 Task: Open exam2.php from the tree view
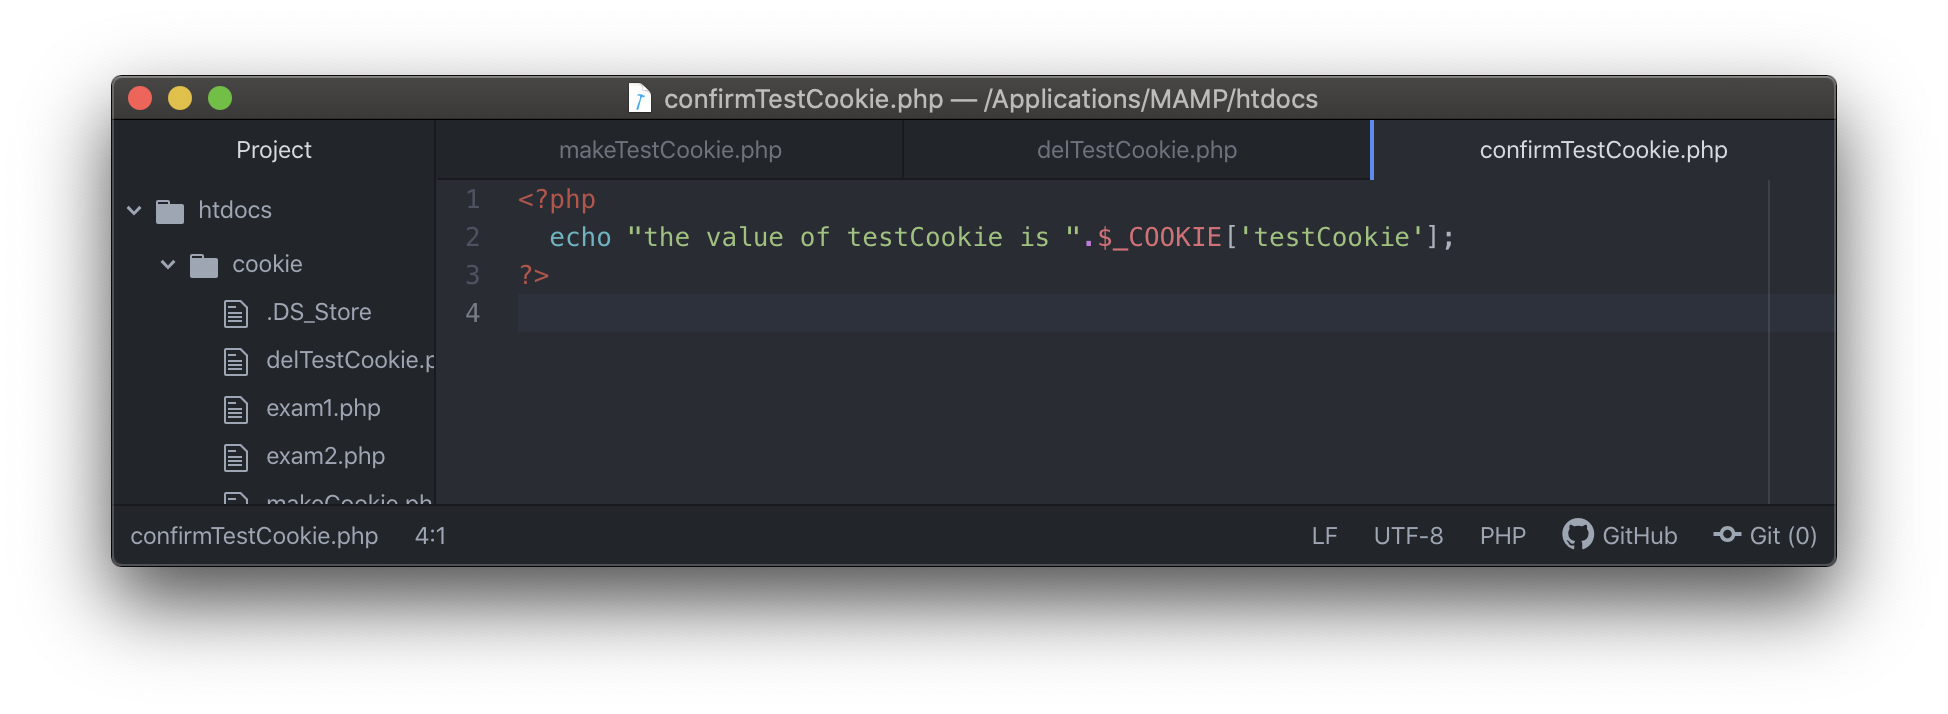coord(325,457)
